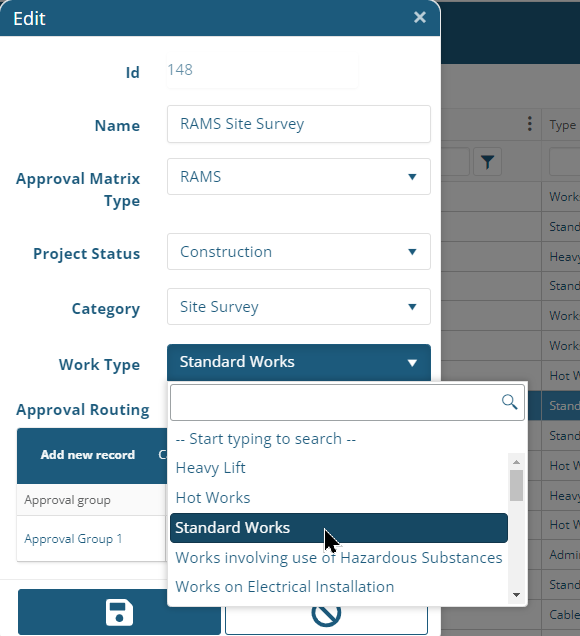Image resolution: width=580 pixels, height=636 pixels.
Task: Collapse the Work Type dropdown
Action: pyautogui.click(x=299, y=362)
